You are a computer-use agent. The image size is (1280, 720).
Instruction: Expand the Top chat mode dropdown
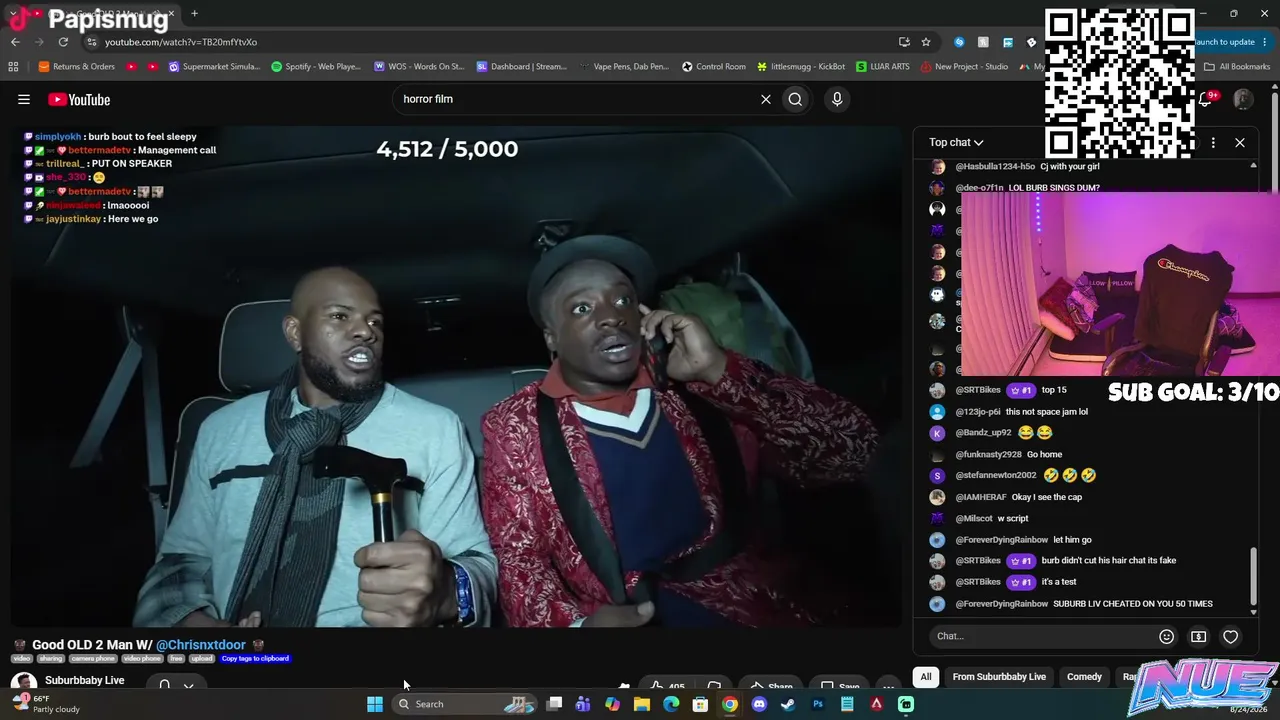point(956,142)
